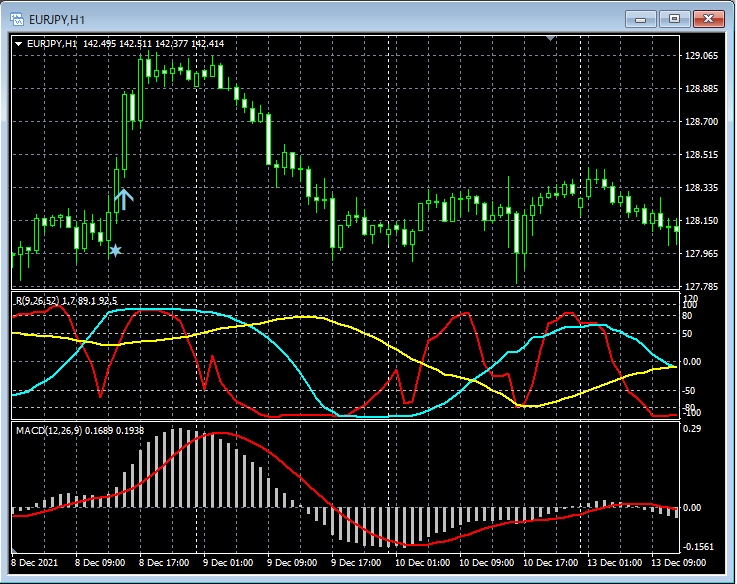Click the blue up arrow on the chart

pyautogui.click(x=123, y=199)
